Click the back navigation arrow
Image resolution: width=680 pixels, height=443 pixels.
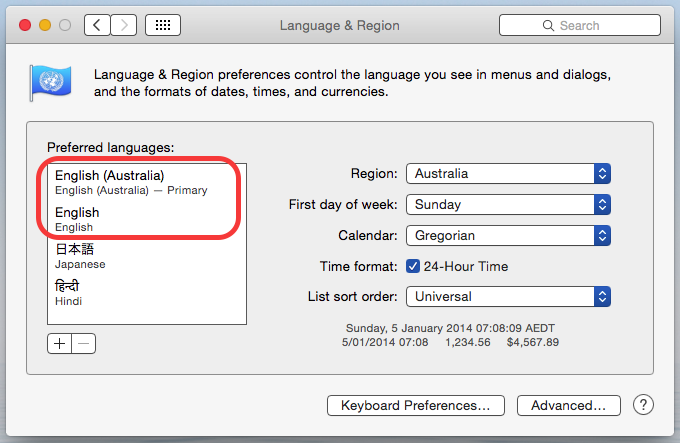(x=97, y=25)
